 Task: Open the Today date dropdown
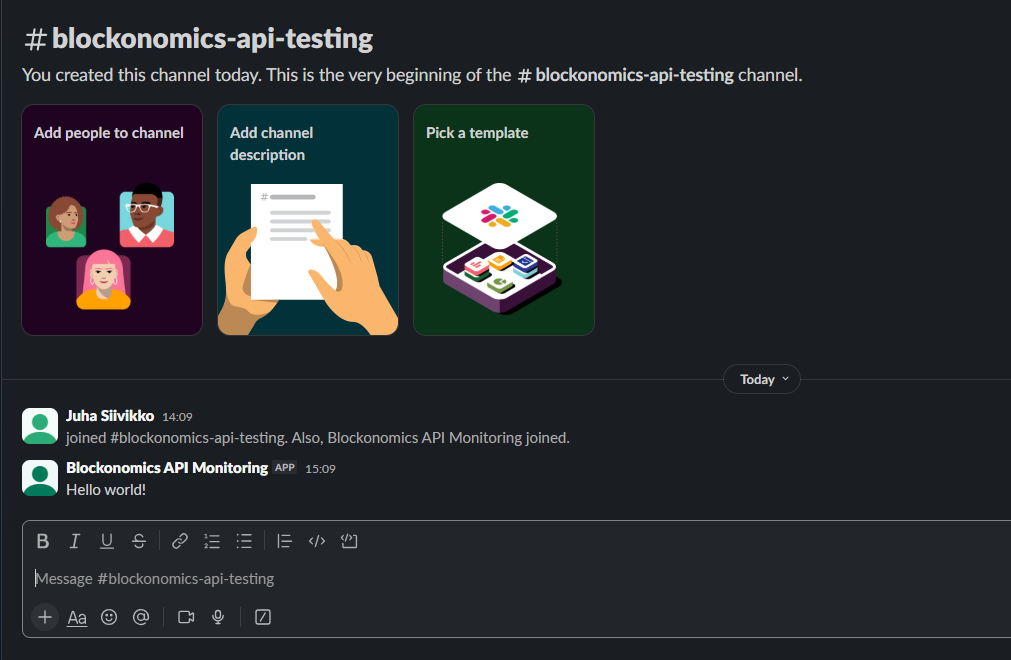click(x=762, y=379)
